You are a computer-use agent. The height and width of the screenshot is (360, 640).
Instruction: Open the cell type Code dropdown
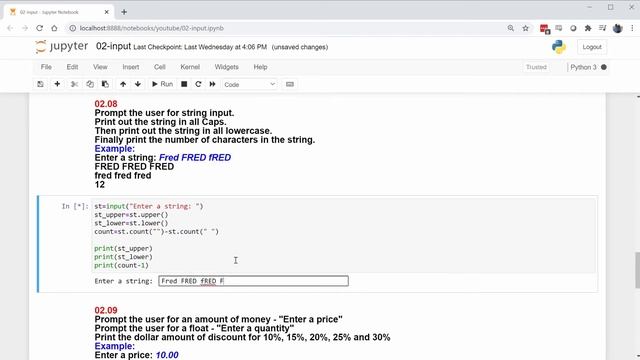pos(249,84)
